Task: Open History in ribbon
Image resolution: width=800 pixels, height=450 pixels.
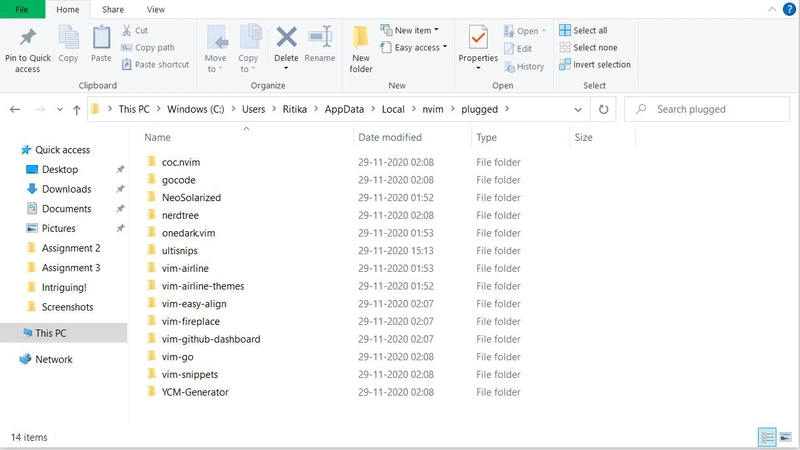Action: pyautogui.click(x=524, y=66)
